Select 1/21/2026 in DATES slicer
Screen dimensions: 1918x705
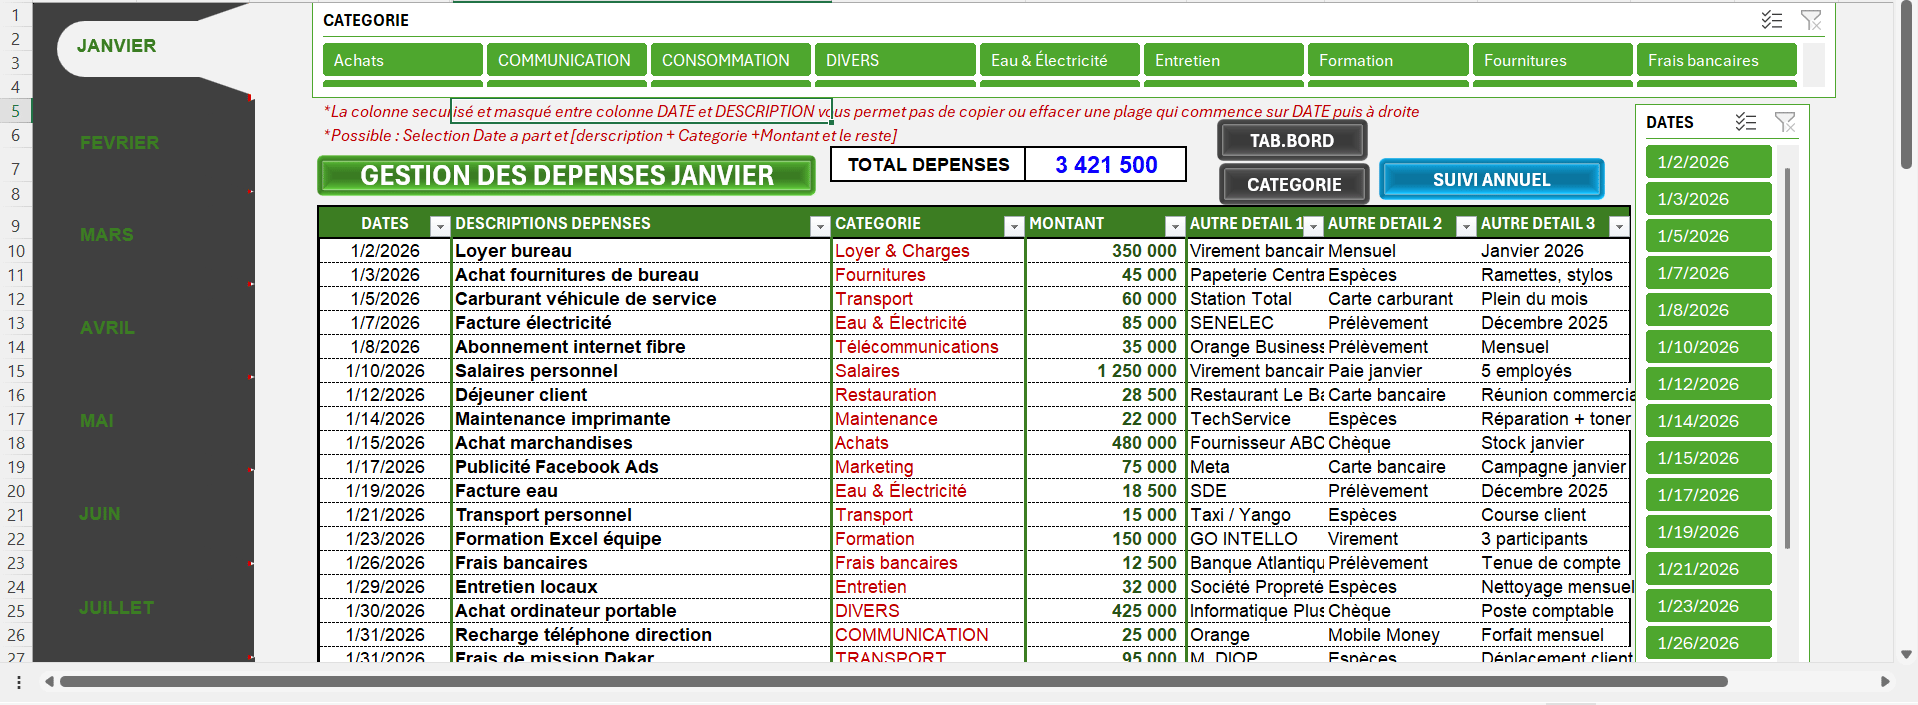[x=1709, y=569]
